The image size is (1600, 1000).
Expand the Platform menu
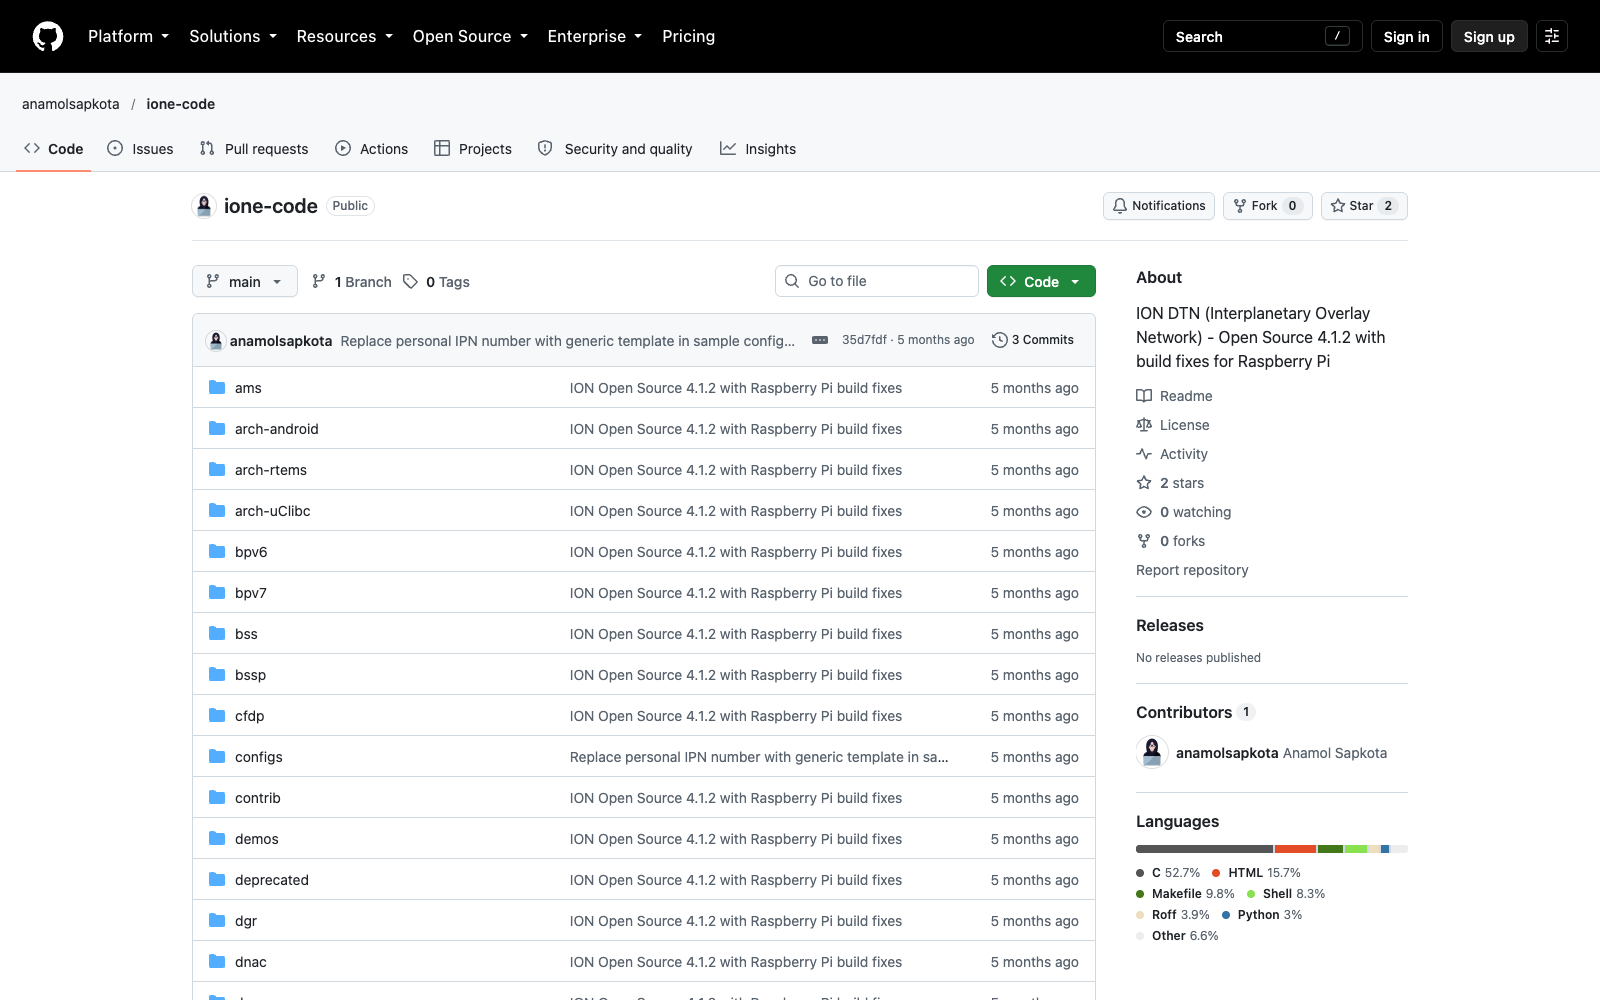[x=128, y=36]
